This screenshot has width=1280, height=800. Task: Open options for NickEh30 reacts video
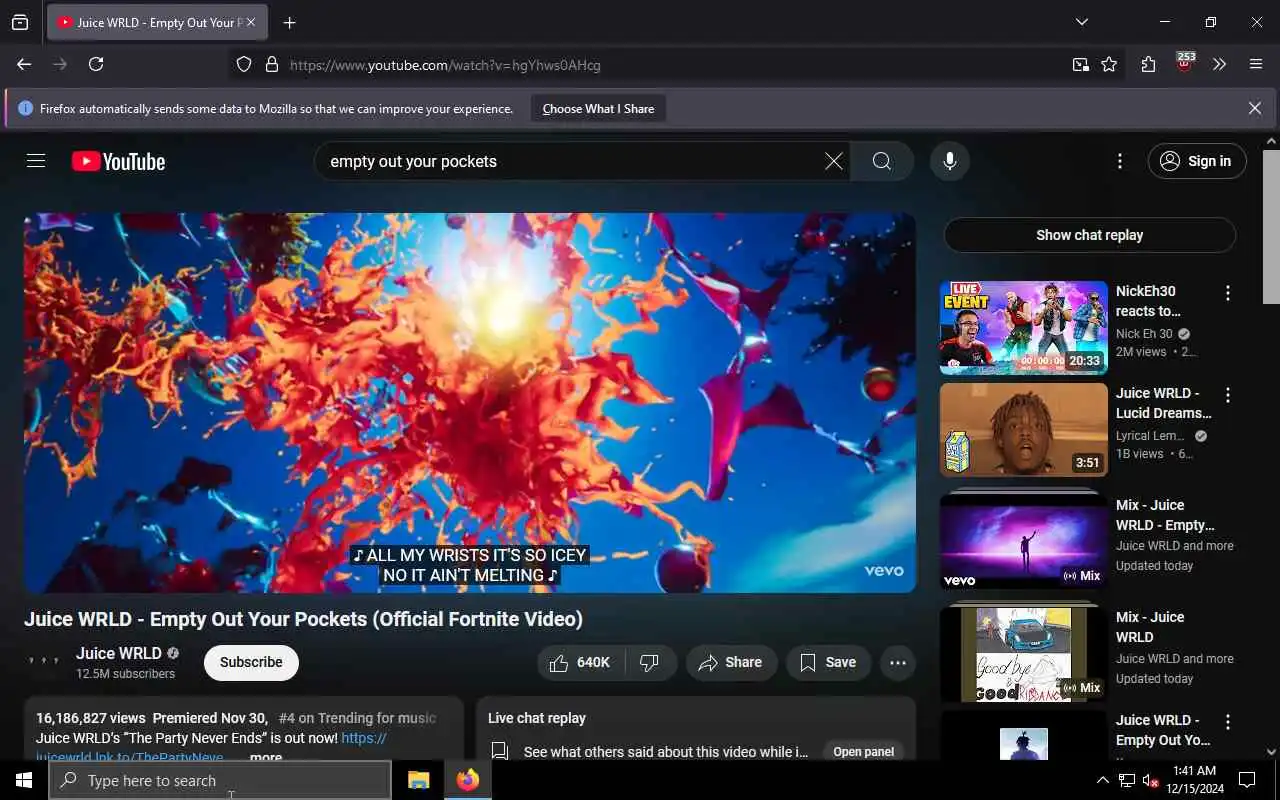(x=1227, y=293)
